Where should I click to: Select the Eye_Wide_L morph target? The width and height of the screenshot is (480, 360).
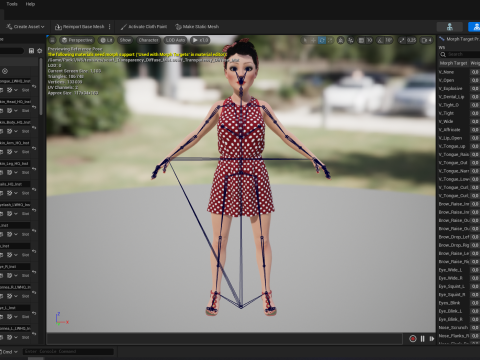tap(450, 270)
